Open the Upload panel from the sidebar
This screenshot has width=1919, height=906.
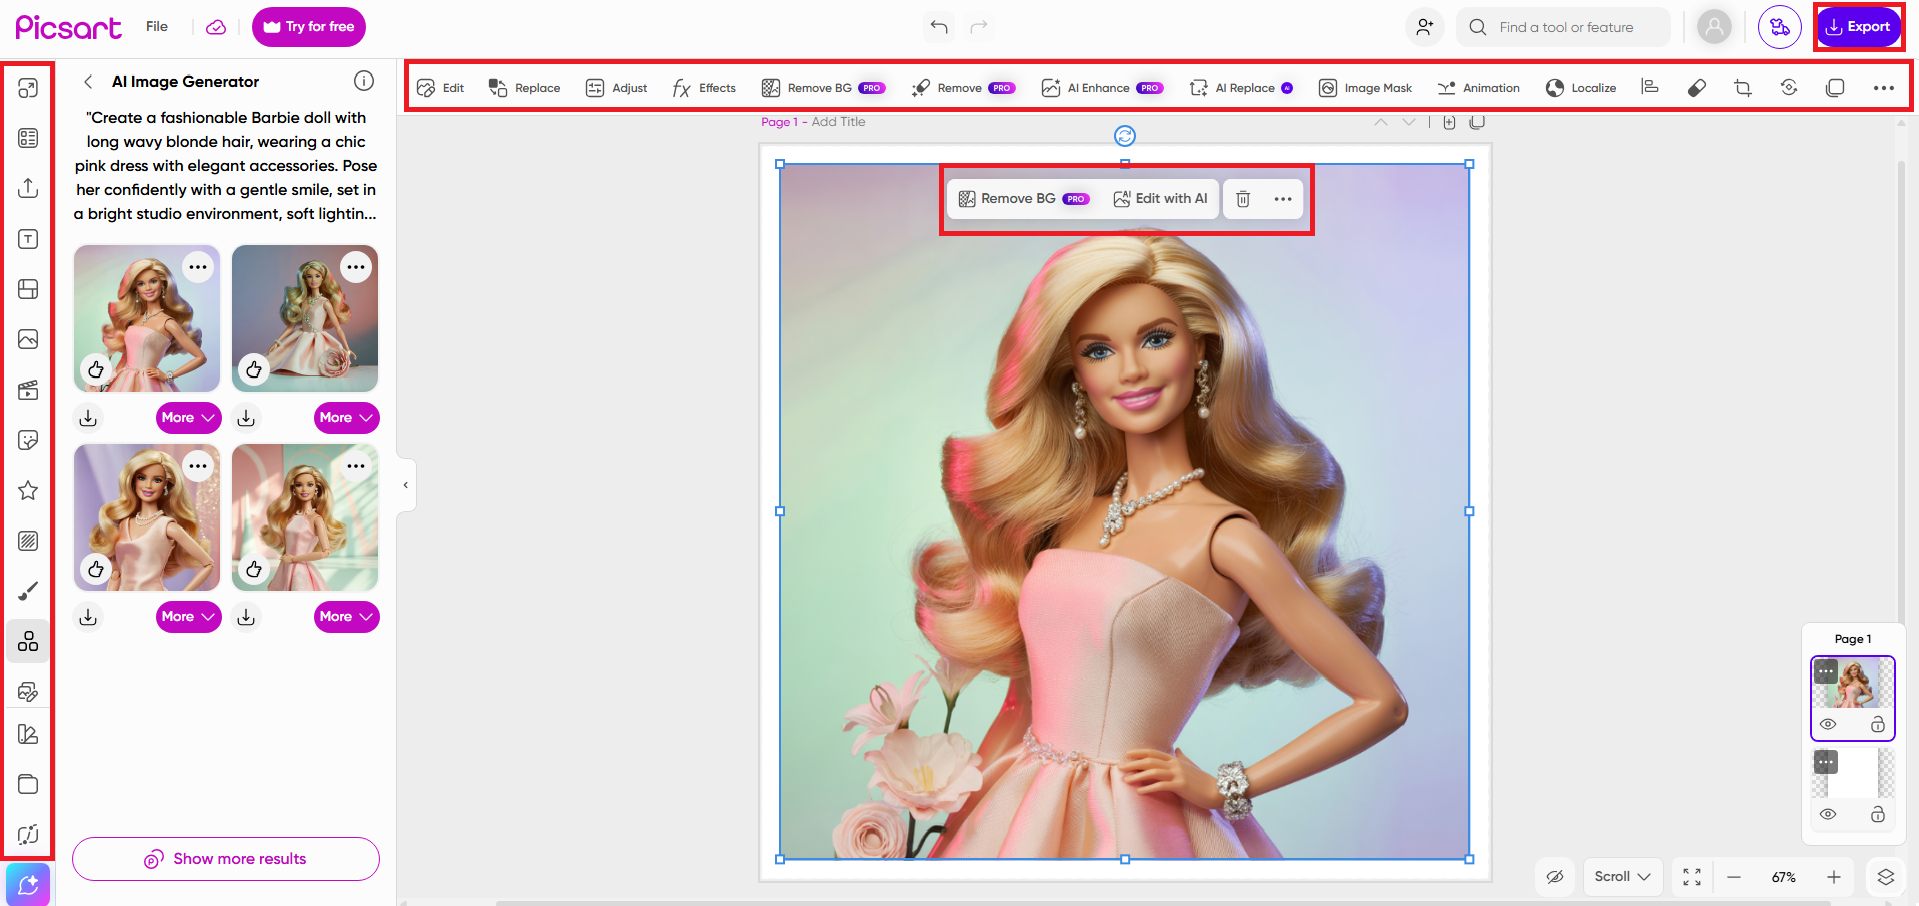[28, 188]
